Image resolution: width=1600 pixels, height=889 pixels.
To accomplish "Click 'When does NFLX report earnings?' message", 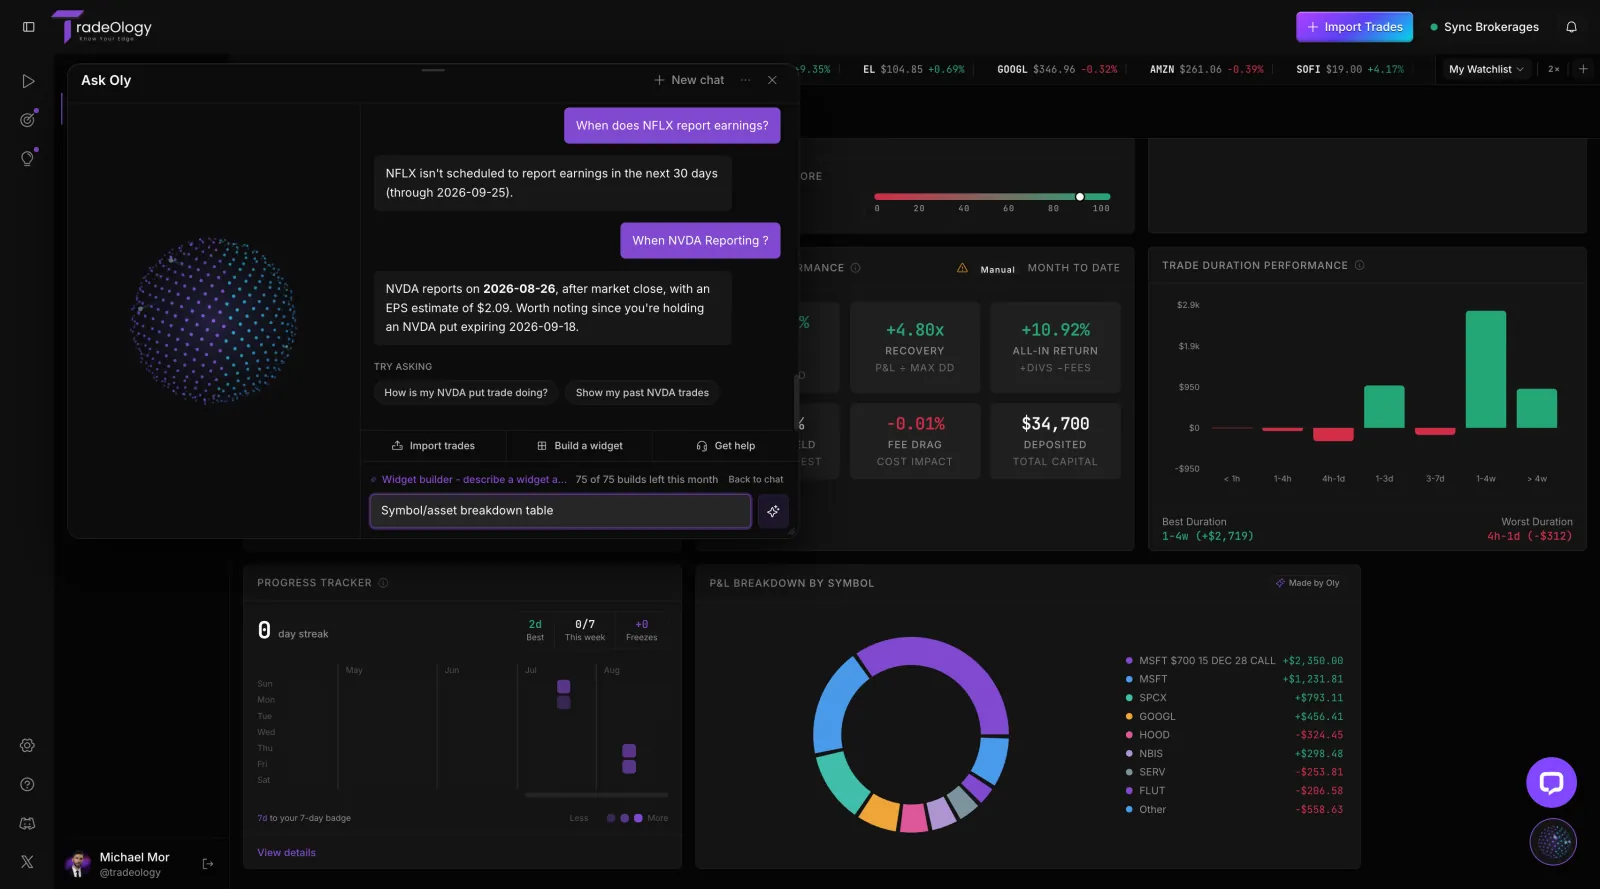I will 672,126.
